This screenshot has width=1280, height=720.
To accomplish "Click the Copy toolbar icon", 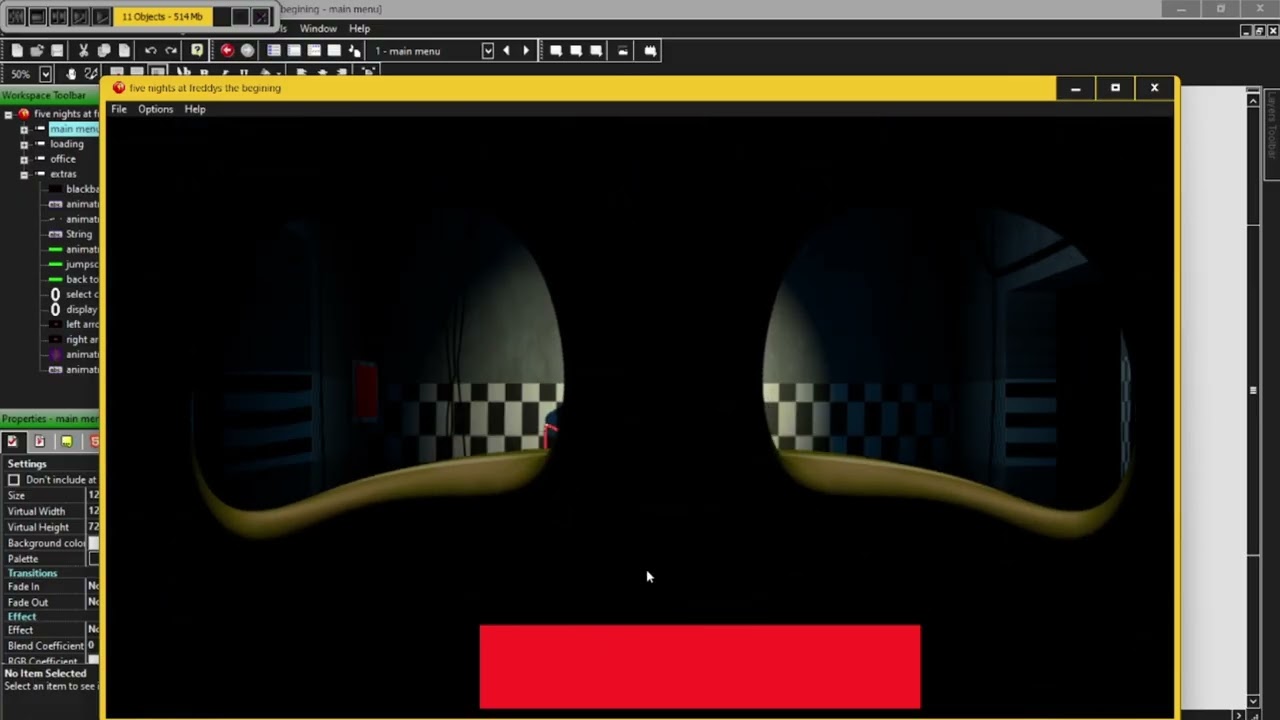I will click(104, 51).
